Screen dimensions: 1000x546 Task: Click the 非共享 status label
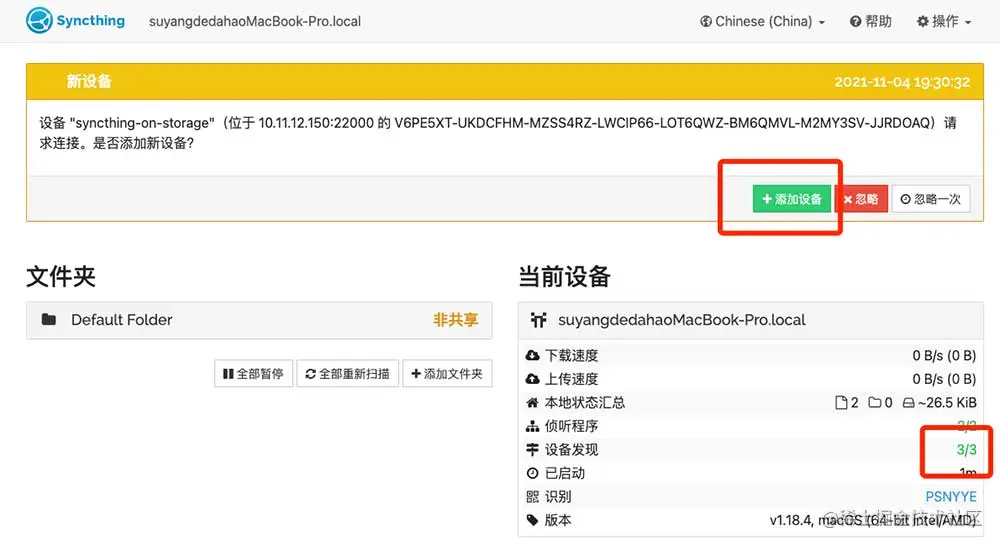pos(455,320)
